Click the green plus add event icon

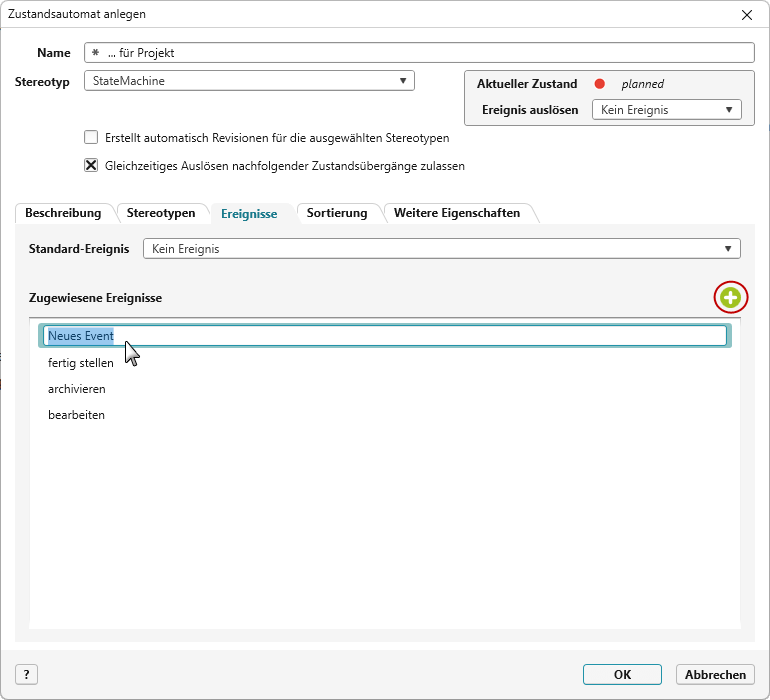[x=731, y=297]
